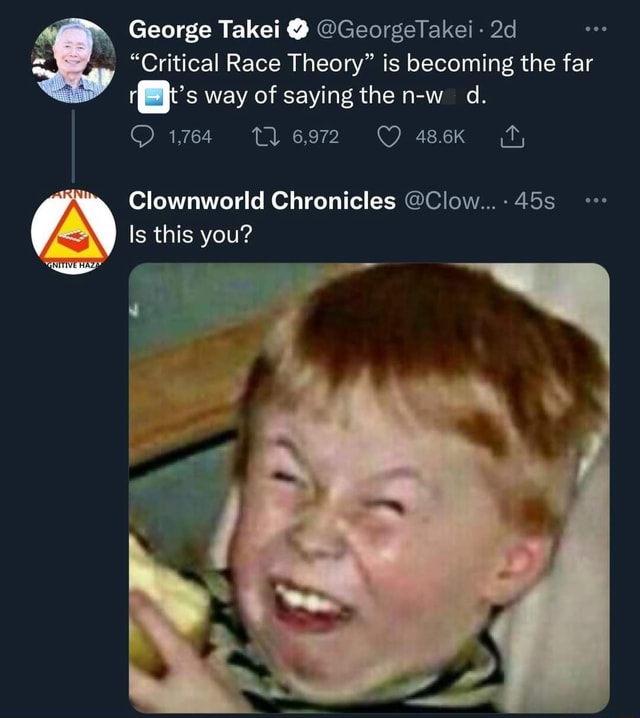Open the Clownworld Chronicles warning-sign avatar
This screenshot has width=640, height=718.
coord(73,233)
